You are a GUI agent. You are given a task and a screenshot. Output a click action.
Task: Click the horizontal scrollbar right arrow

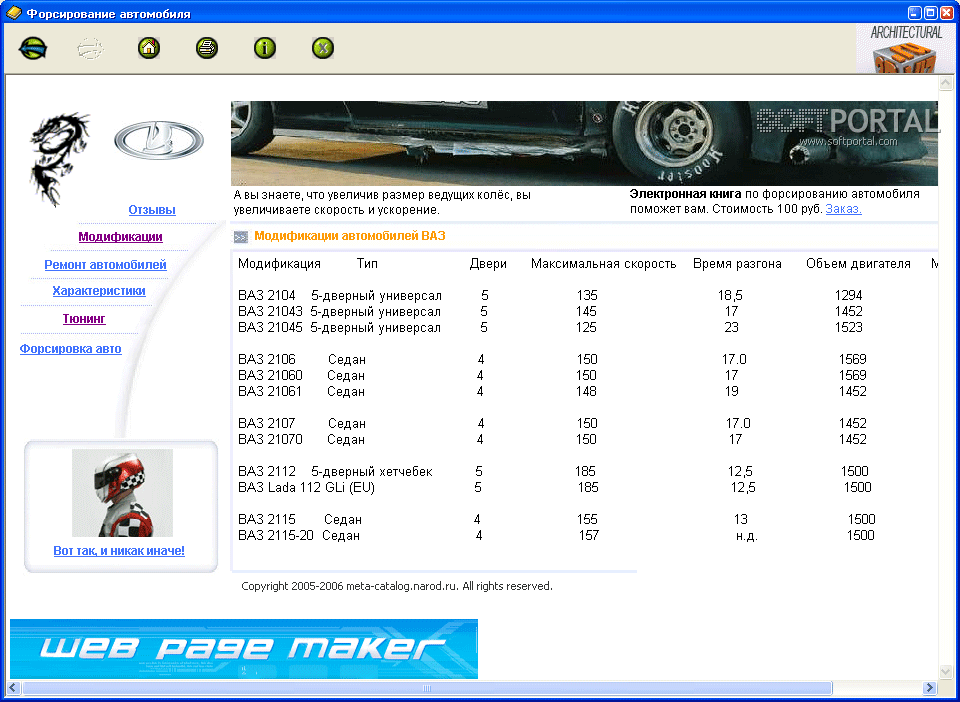coord(930,688)
